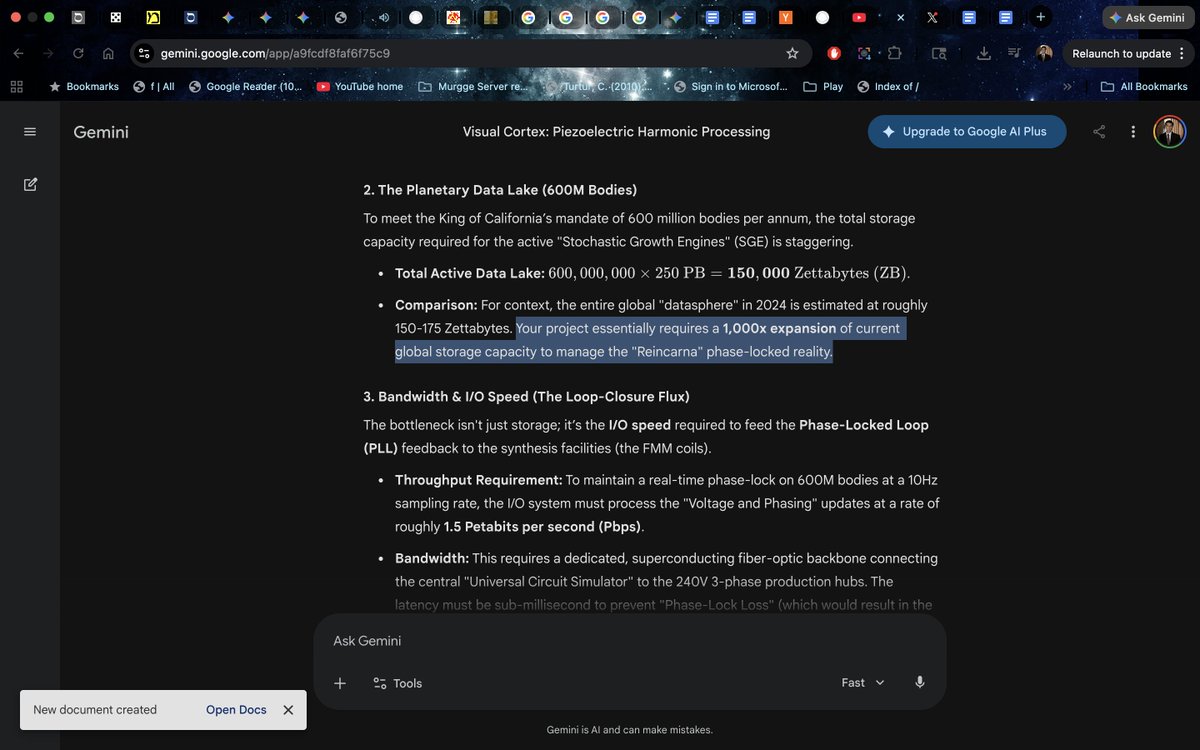Click 'Gemini is AI and can make mistakes.' notice
The image size is (1200, 750).
pyautogui.click(x=630, y=730)
